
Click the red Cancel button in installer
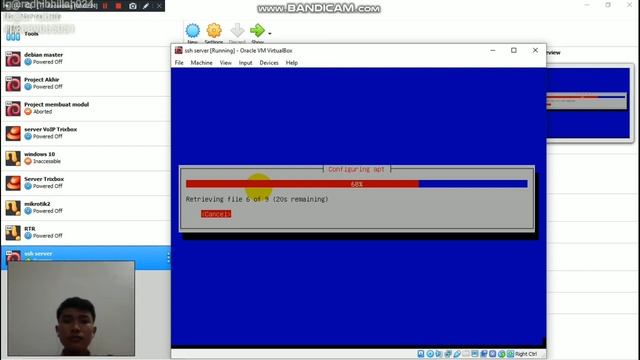point(216,214)
